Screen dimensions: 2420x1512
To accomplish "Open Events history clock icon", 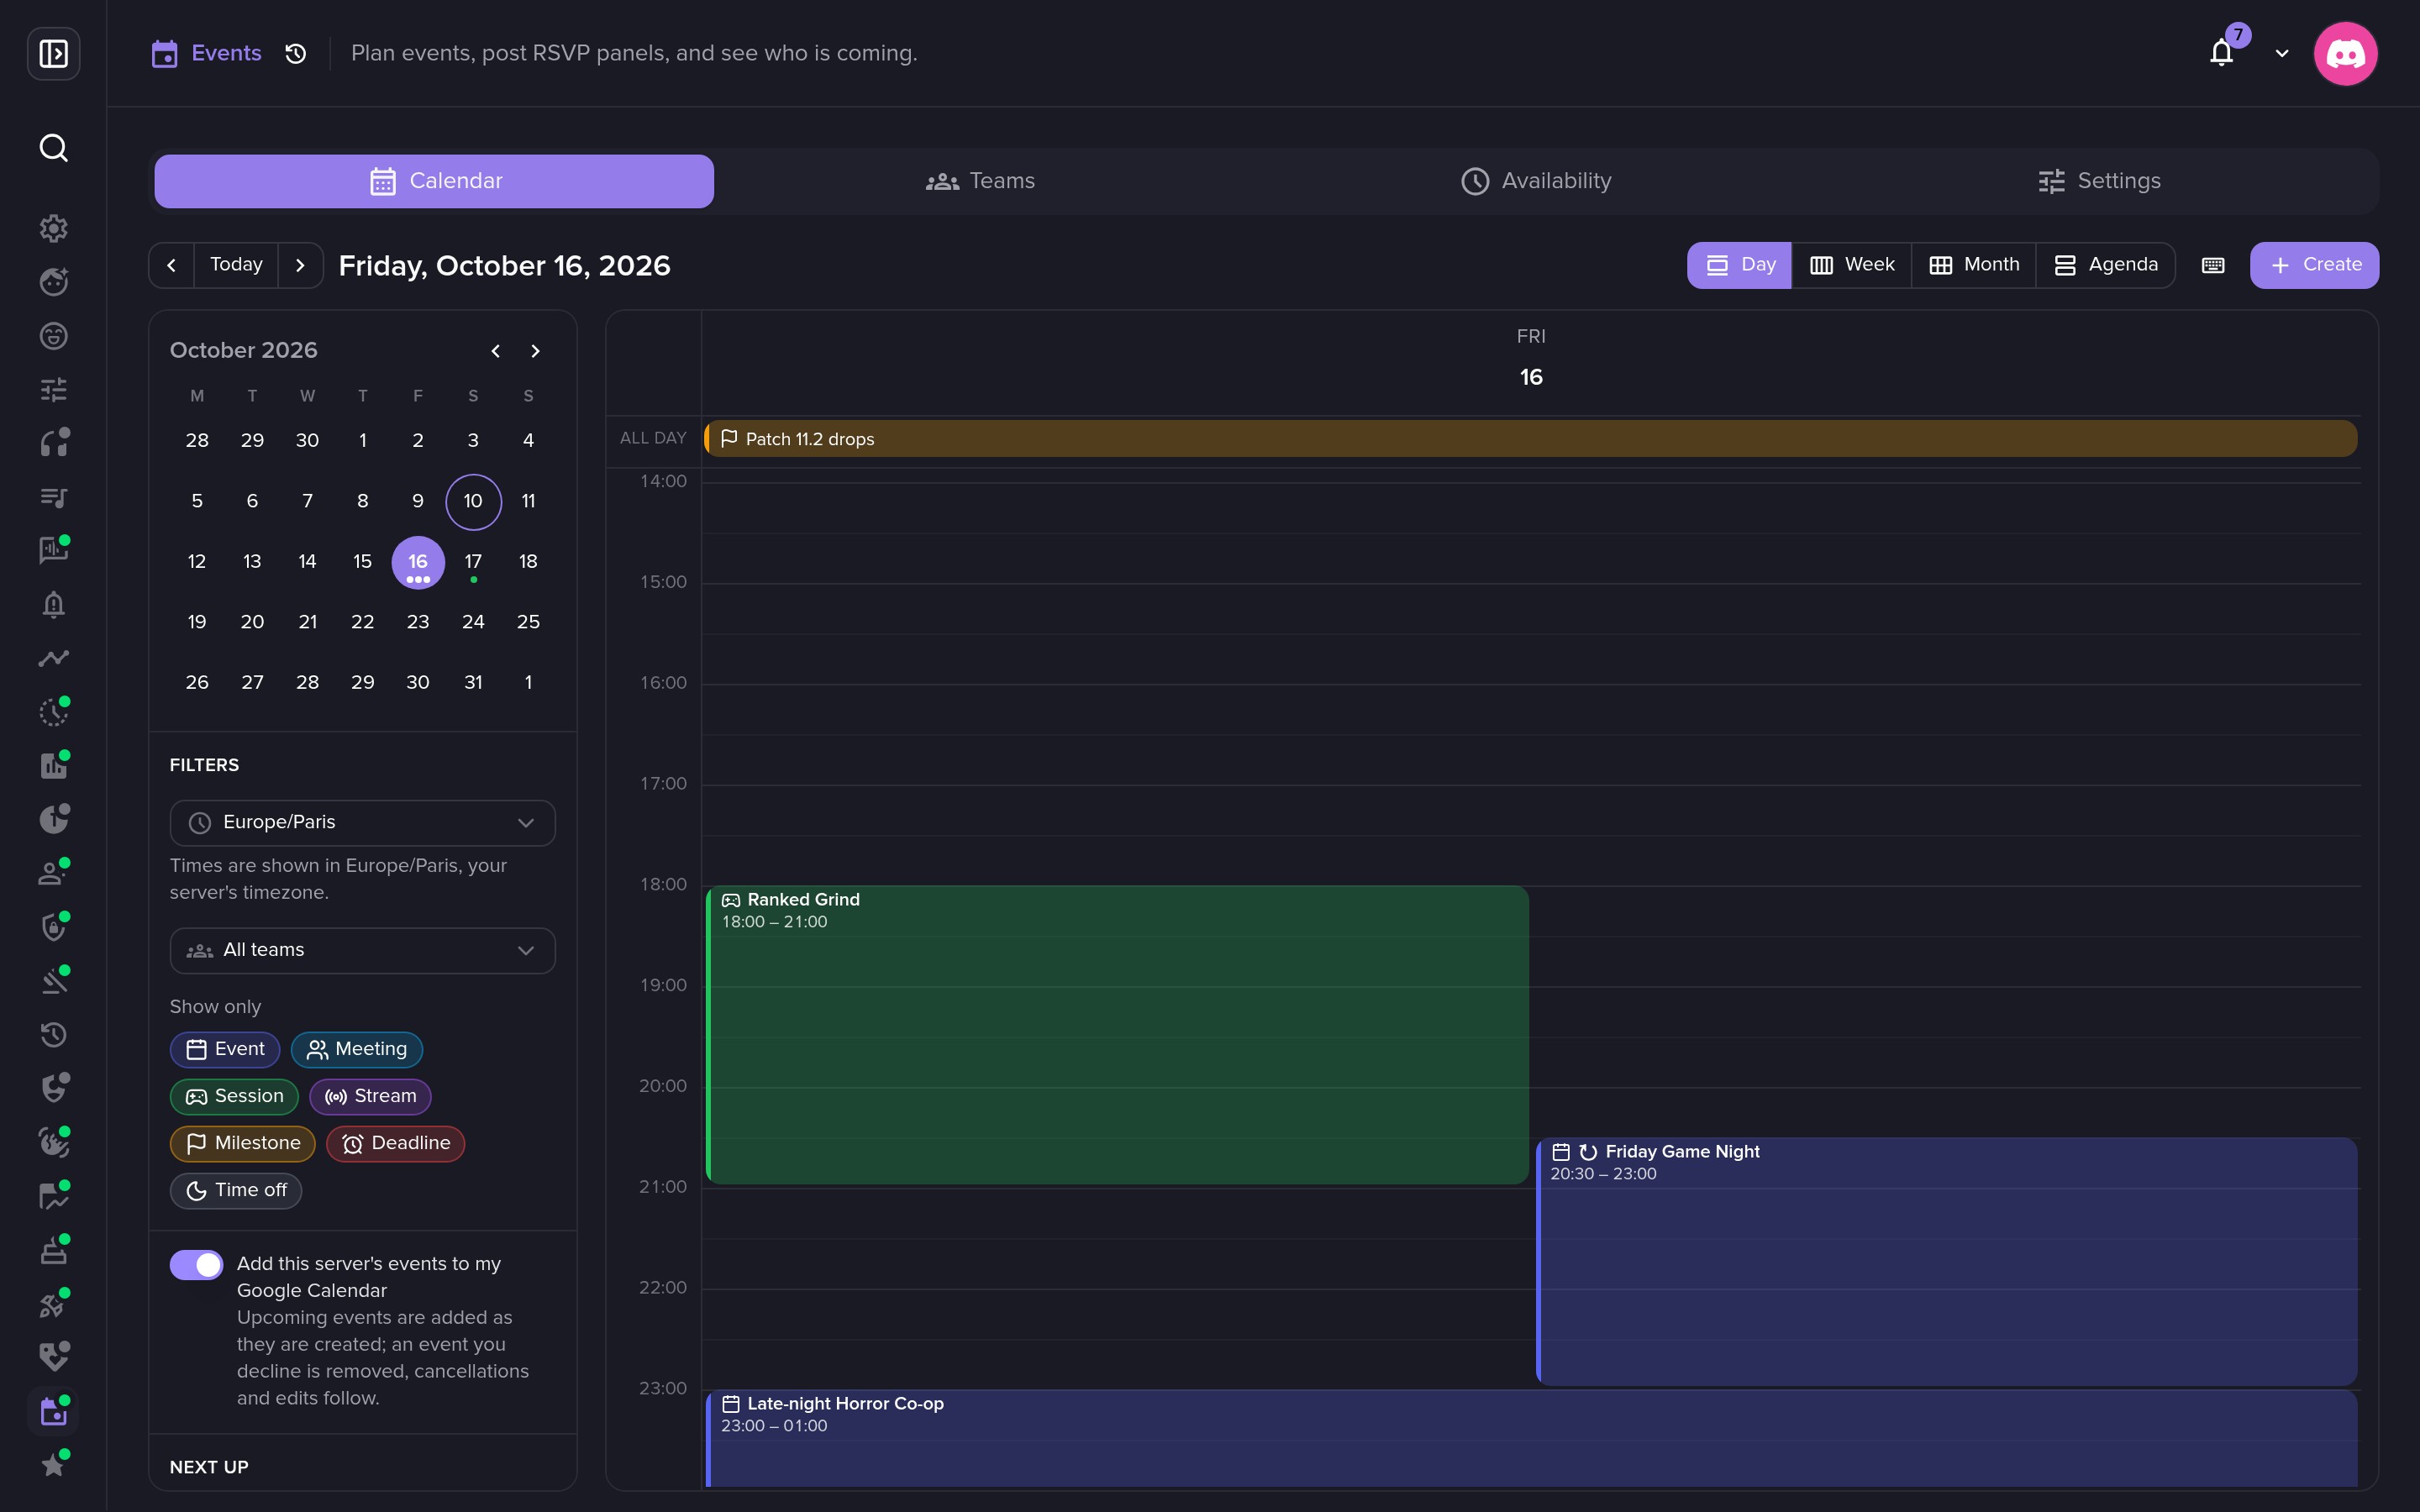I will point(295,53).
